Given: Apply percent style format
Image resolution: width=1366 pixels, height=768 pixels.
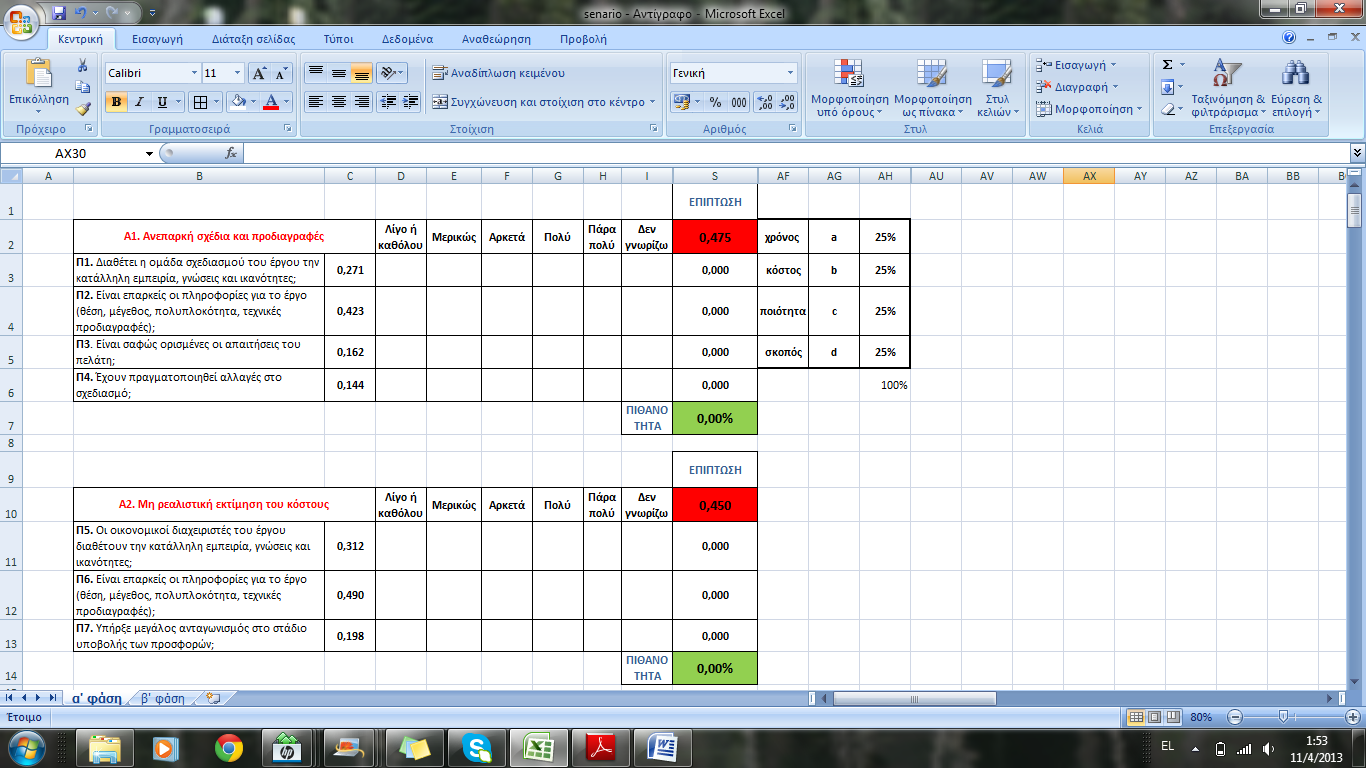Looking at the screenshot, I should point(715,102).
